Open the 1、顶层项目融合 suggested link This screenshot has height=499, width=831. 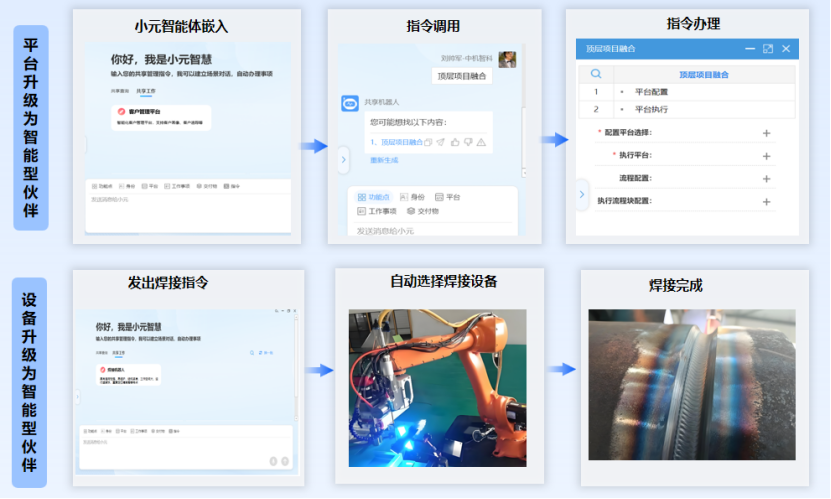396,143
